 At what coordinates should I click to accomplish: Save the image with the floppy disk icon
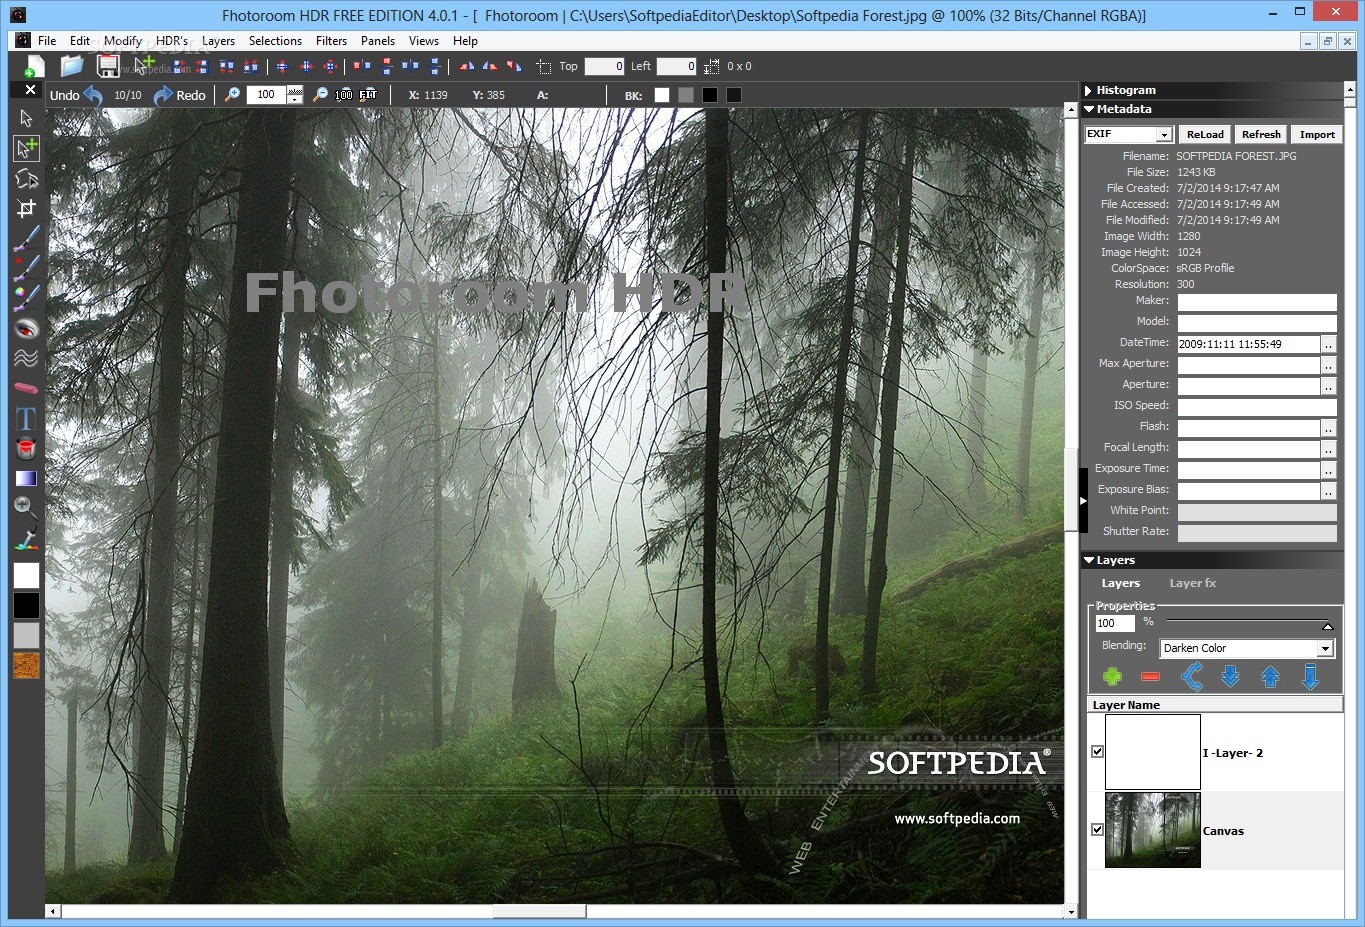pos(108,66)
